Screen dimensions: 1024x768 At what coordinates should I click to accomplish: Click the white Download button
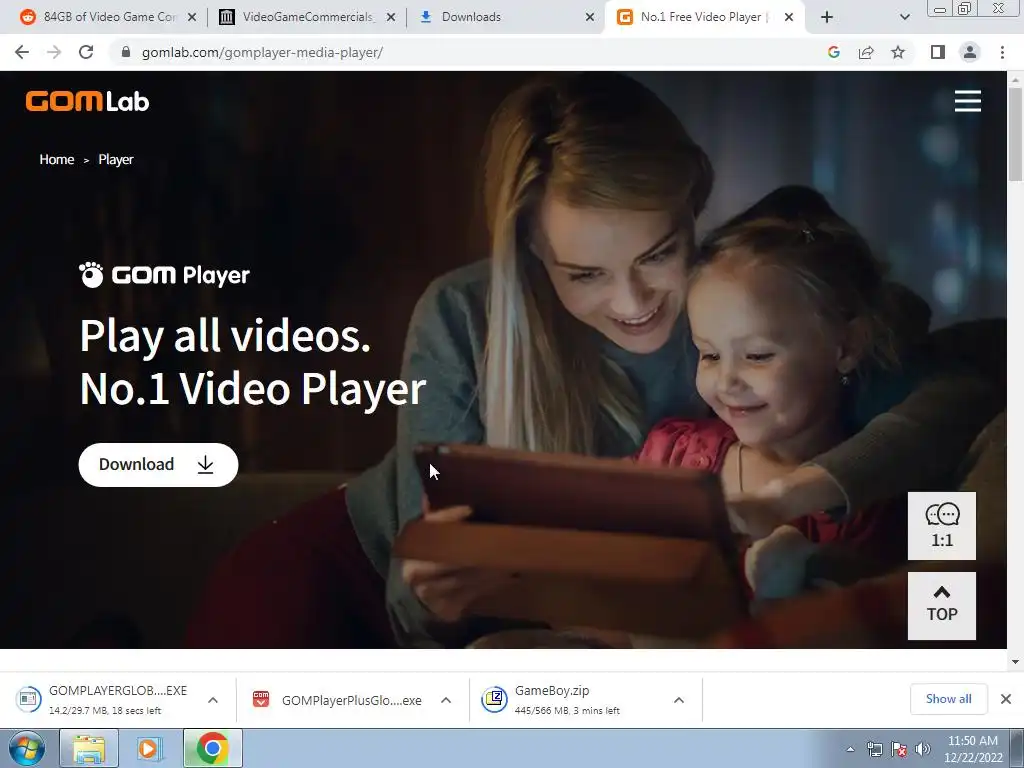(158, 464)
